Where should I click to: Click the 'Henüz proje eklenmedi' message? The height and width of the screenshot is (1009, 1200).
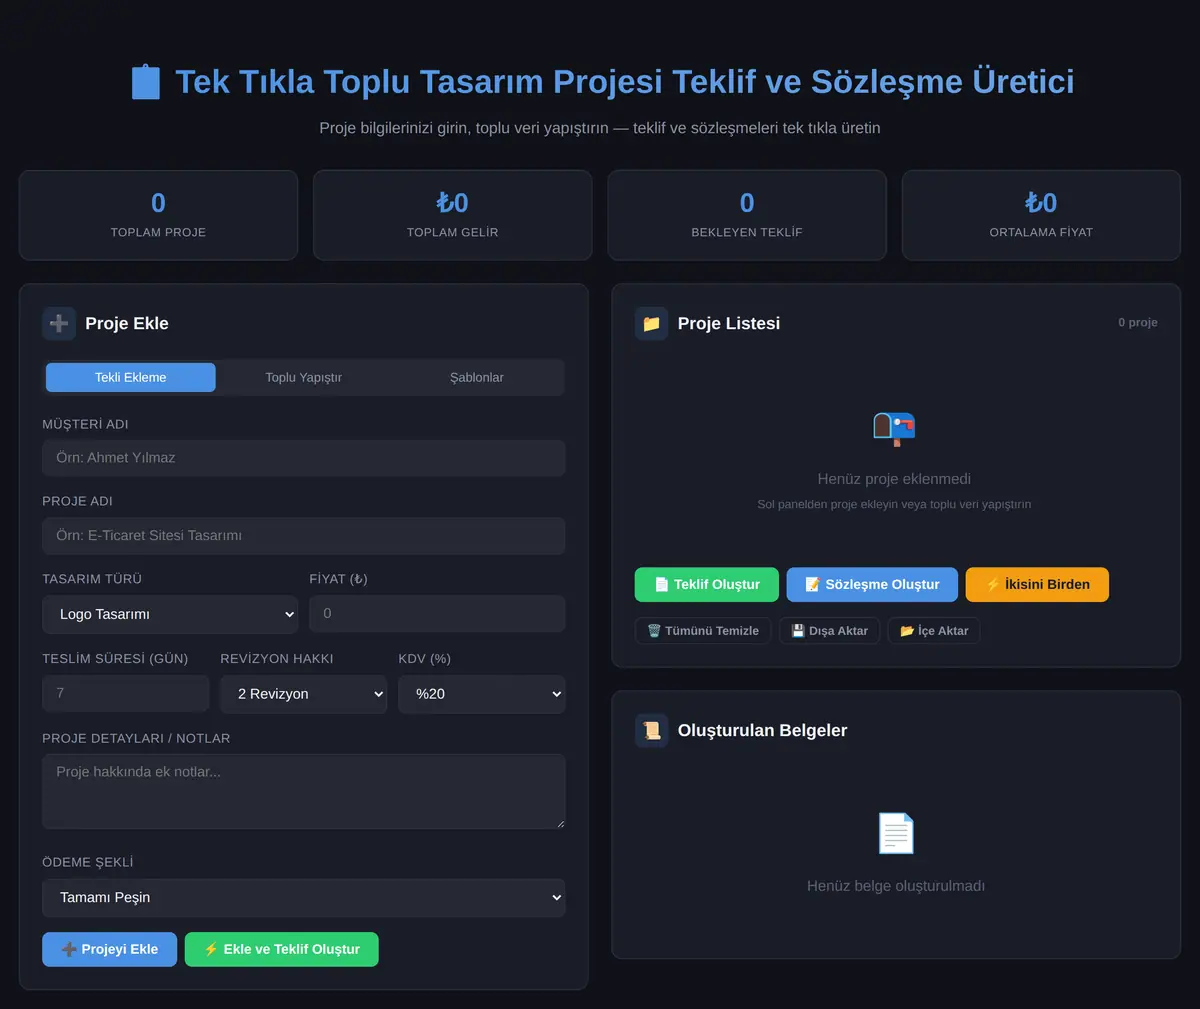(894, 479)
